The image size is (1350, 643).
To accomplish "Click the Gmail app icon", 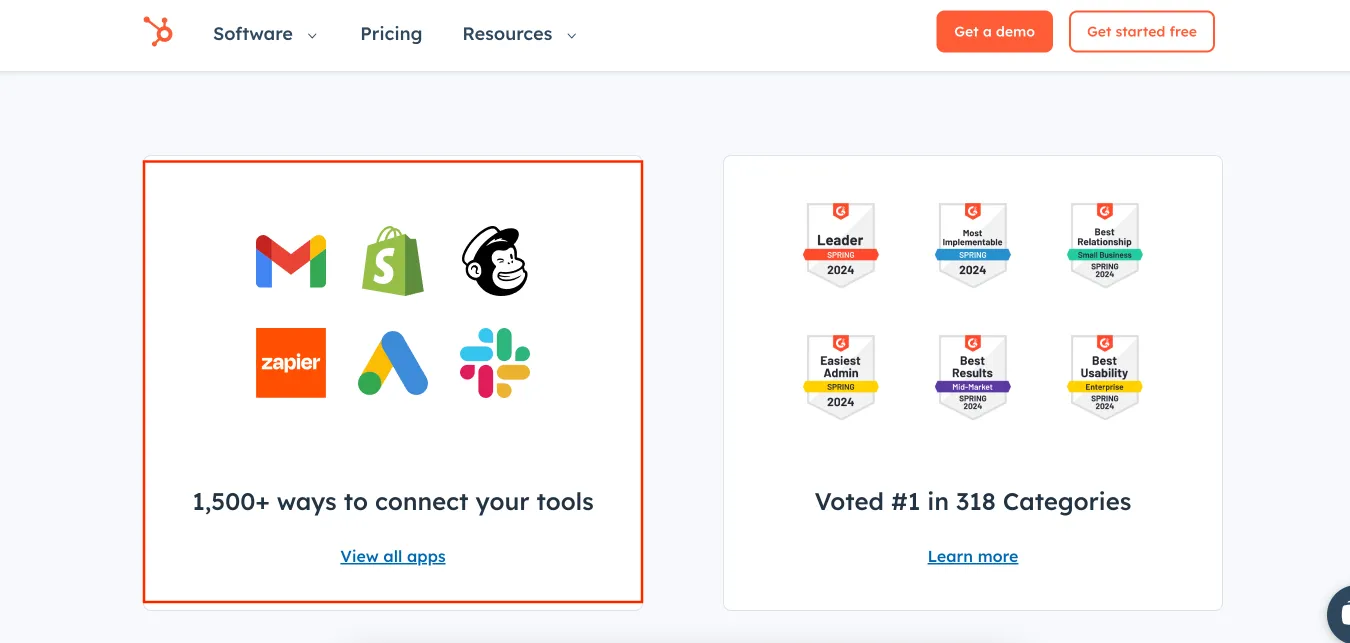I will pos(291,261).
